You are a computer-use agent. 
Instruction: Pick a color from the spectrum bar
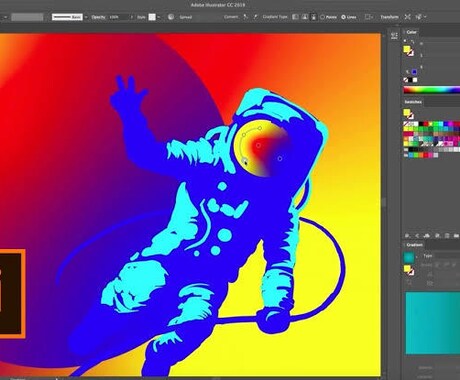pos(432,90)
